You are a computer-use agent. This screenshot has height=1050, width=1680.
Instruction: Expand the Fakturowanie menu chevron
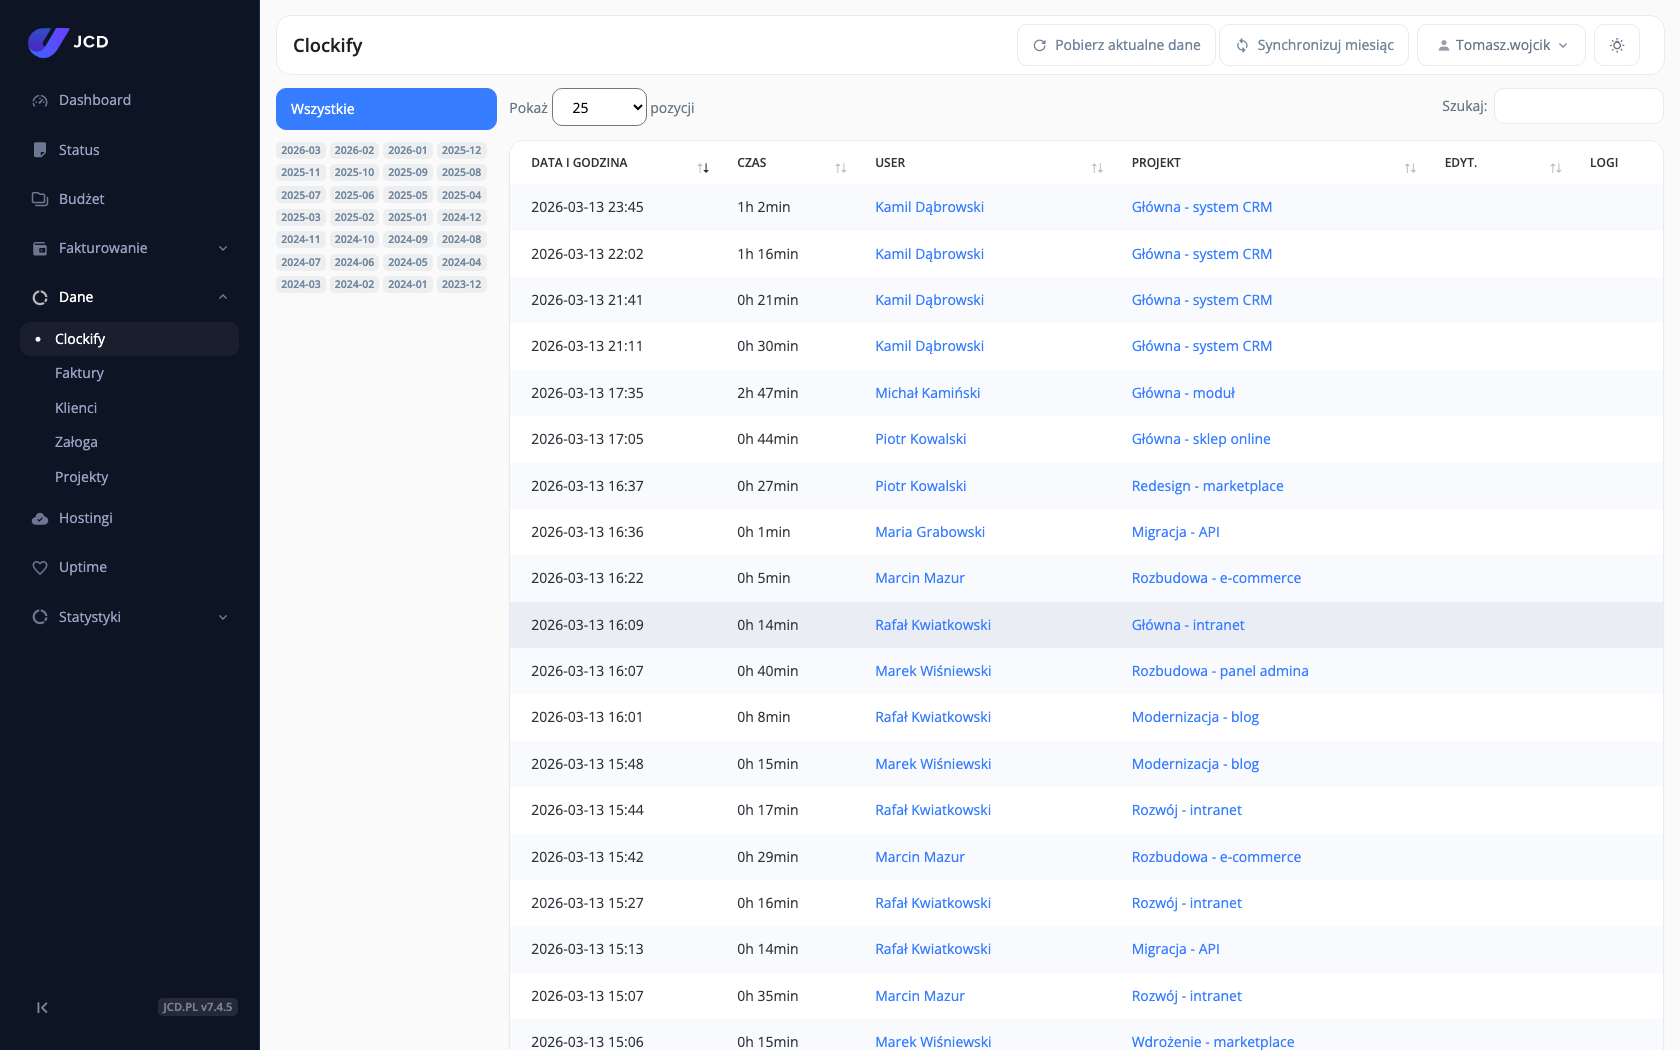(x=223, y=248)
